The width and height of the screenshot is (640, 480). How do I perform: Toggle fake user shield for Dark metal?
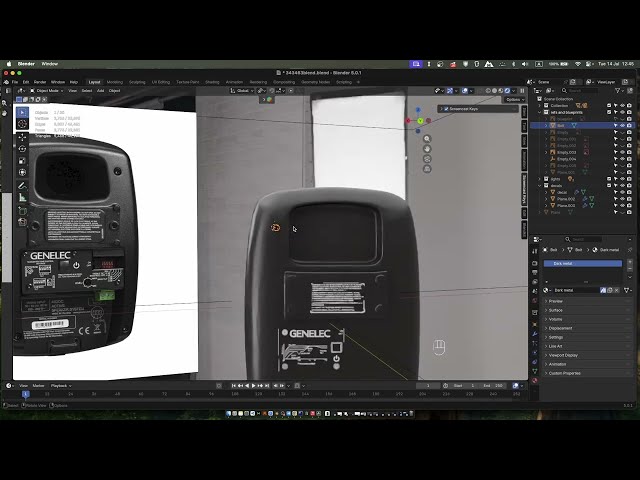coord(603,290)
